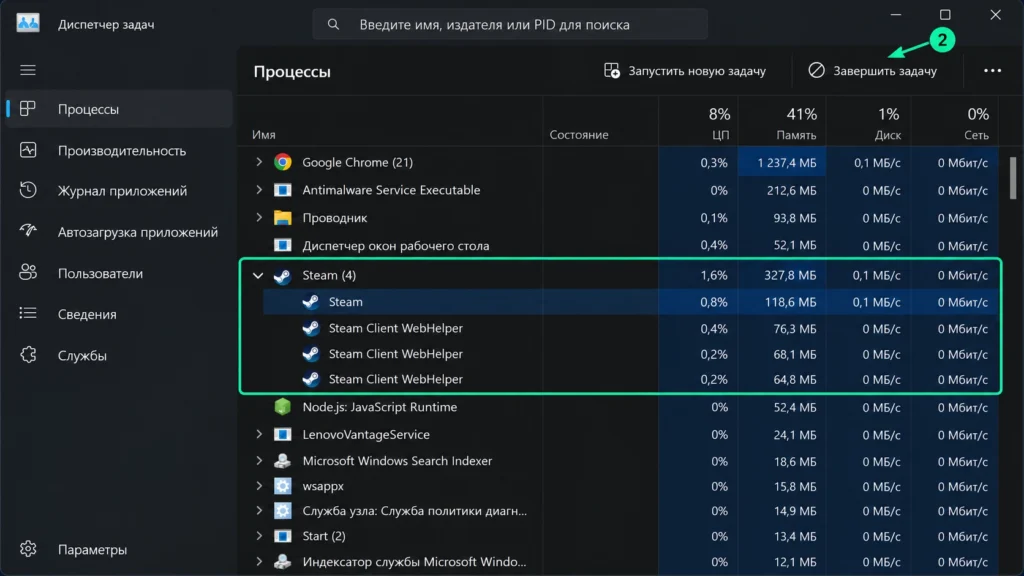Viewport: 1024px width, 576px height.
Task: Click the process search input field
Action: [510, 24]
